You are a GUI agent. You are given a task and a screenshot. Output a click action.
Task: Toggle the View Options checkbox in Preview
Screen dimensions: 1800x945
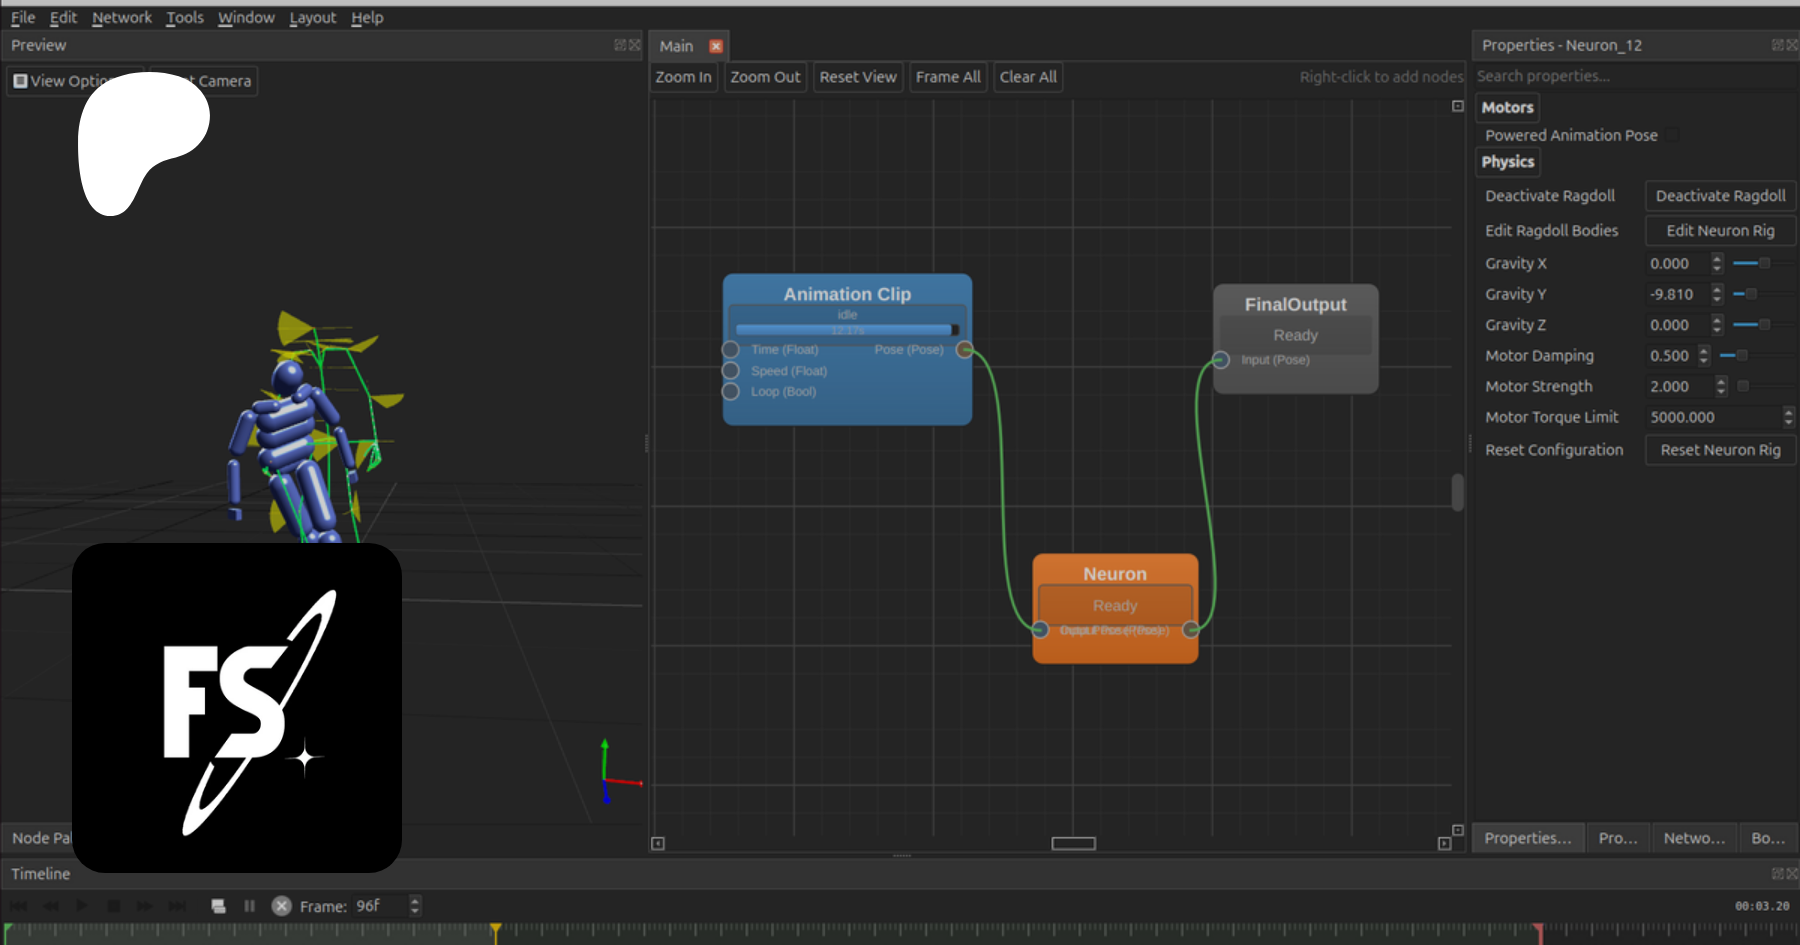[x=20, y=81]
